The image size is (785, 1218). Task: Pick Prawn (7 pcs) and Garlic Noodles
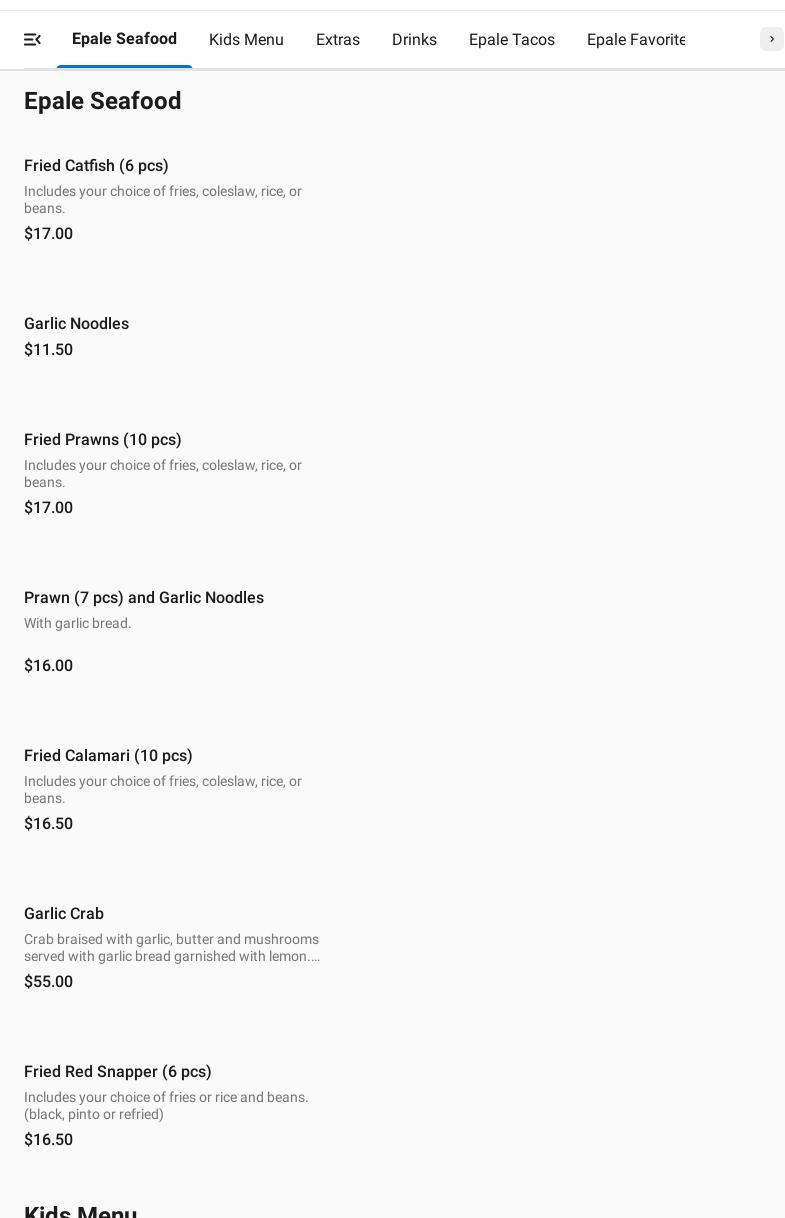point(144,598)
